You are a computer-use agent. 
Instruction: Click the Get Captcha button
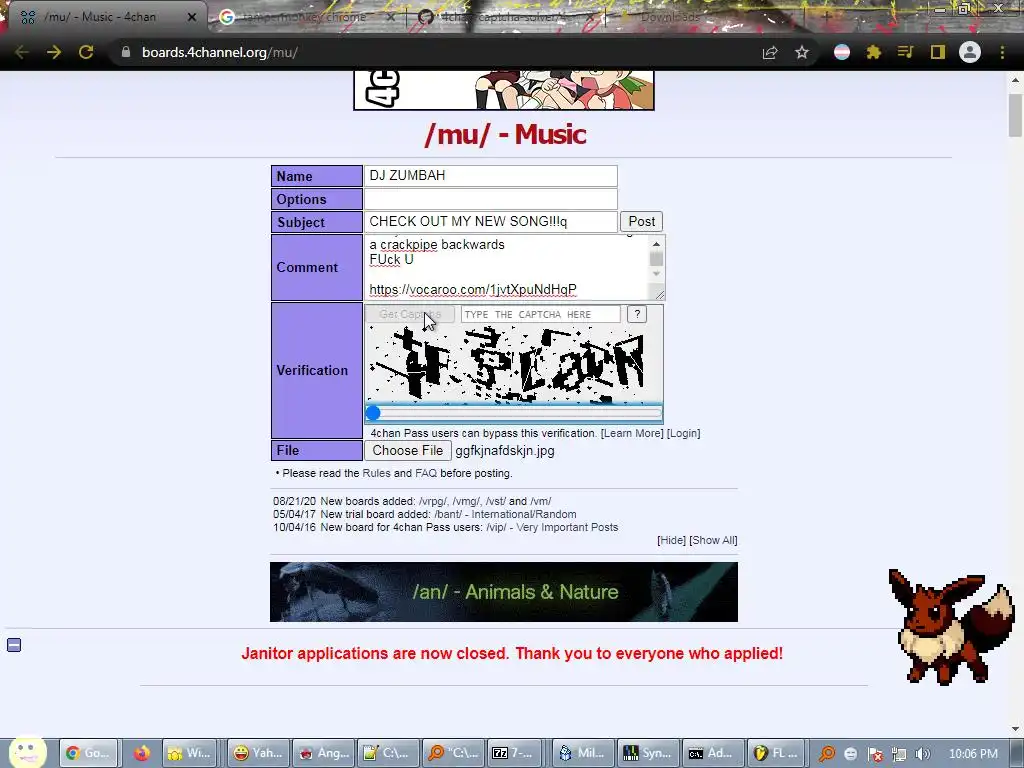click(x=409, y=314)
